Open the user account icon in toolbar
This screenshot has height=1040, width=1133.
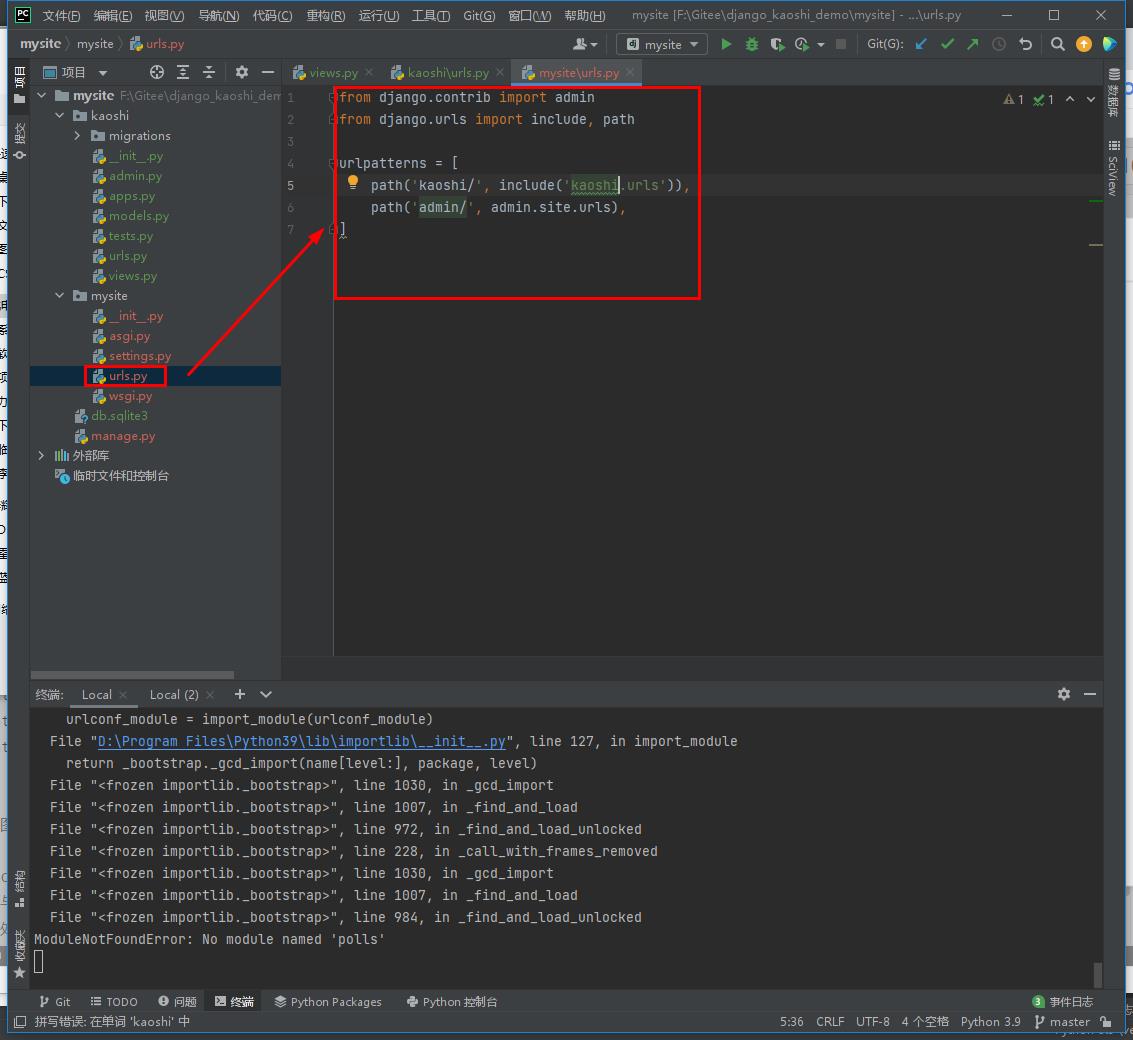tap(585, 44)
